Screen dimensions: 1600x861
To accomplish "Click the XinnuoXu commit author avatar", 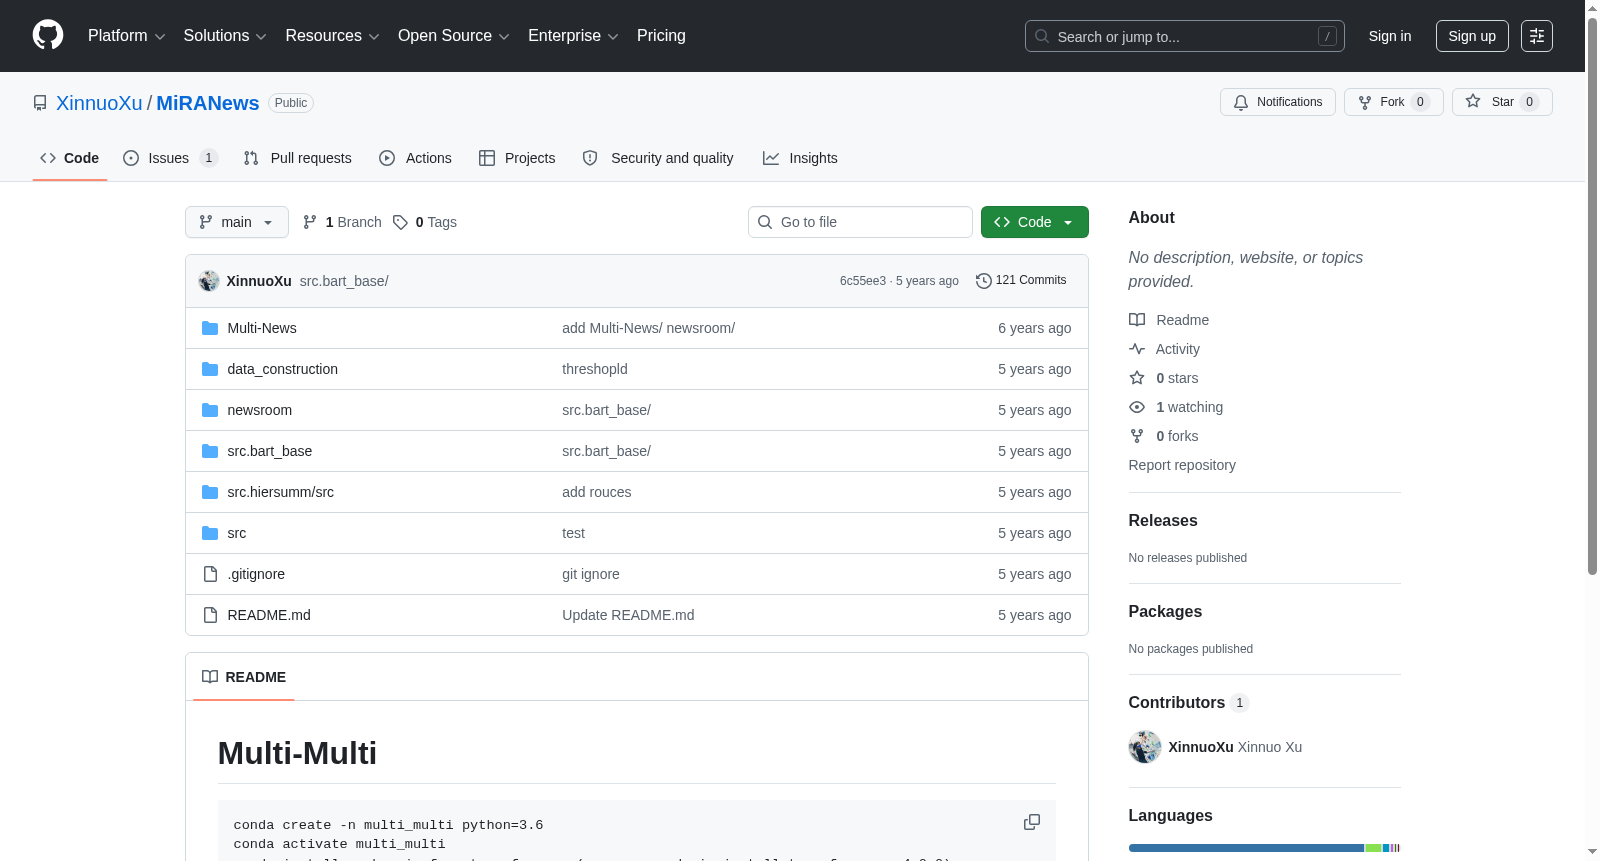I will 209,281.
